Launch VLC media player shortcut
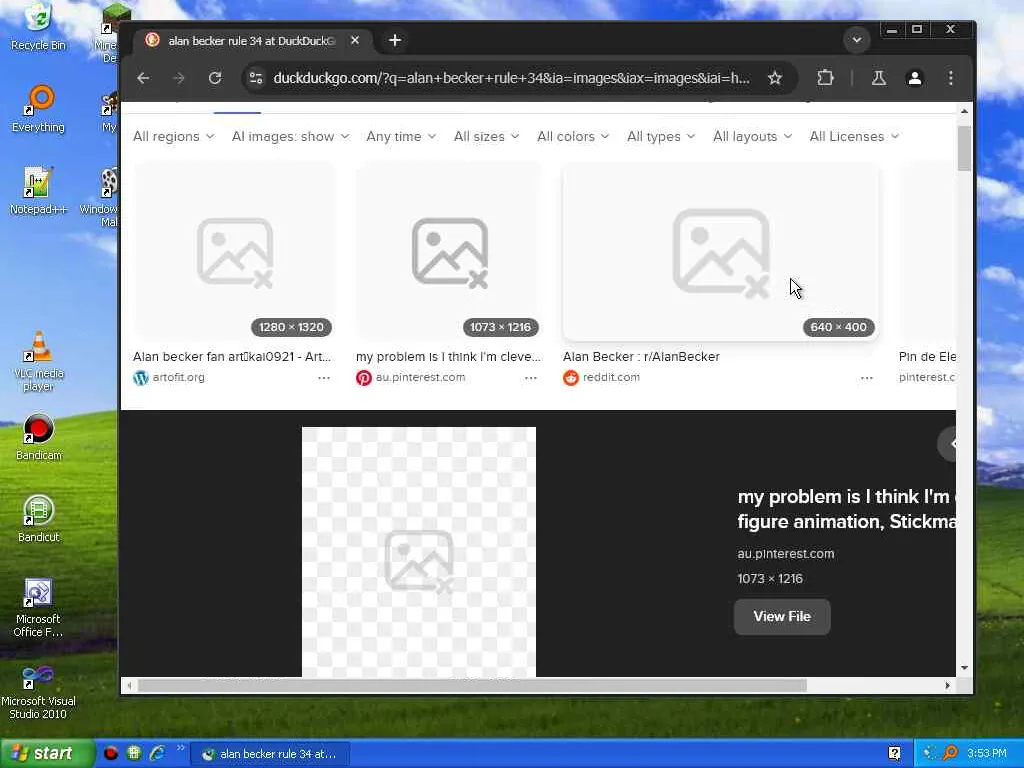Screen dimensions: 1024x768 coord(38,361)
